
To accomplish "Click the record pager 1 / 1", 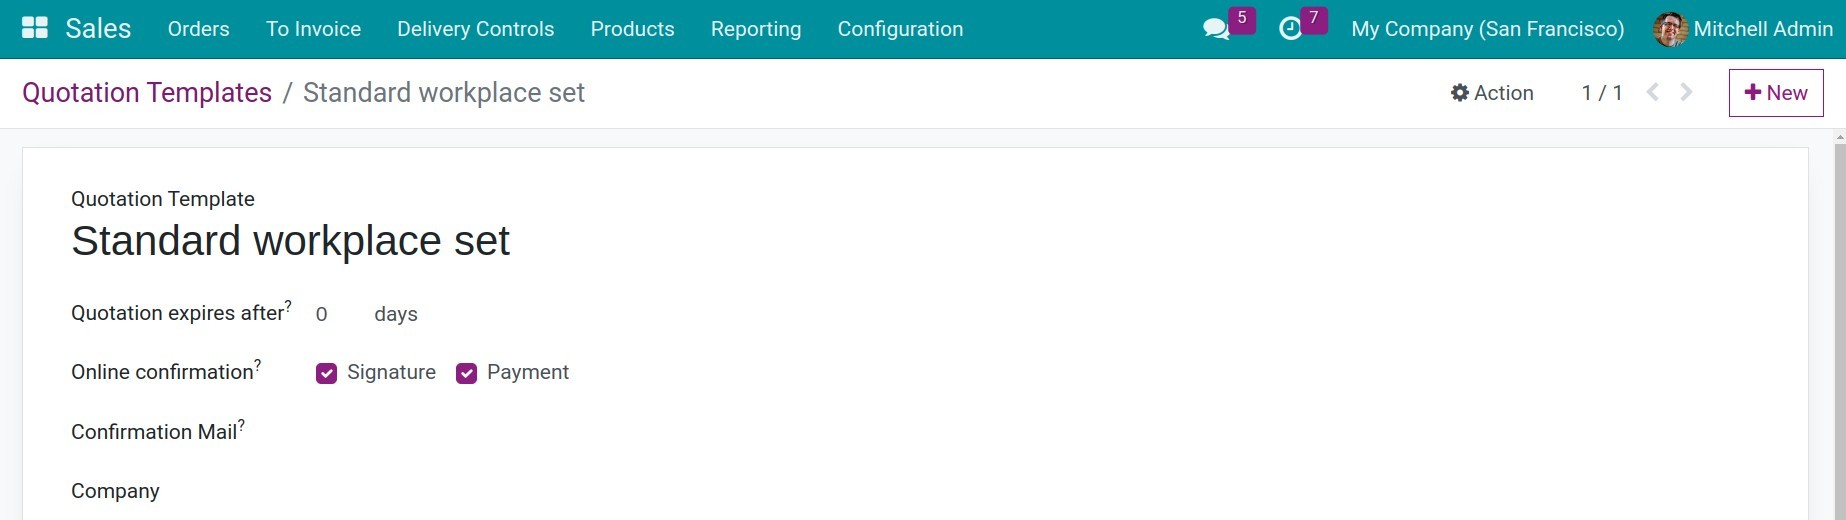I will click(x=1602, y=92).
